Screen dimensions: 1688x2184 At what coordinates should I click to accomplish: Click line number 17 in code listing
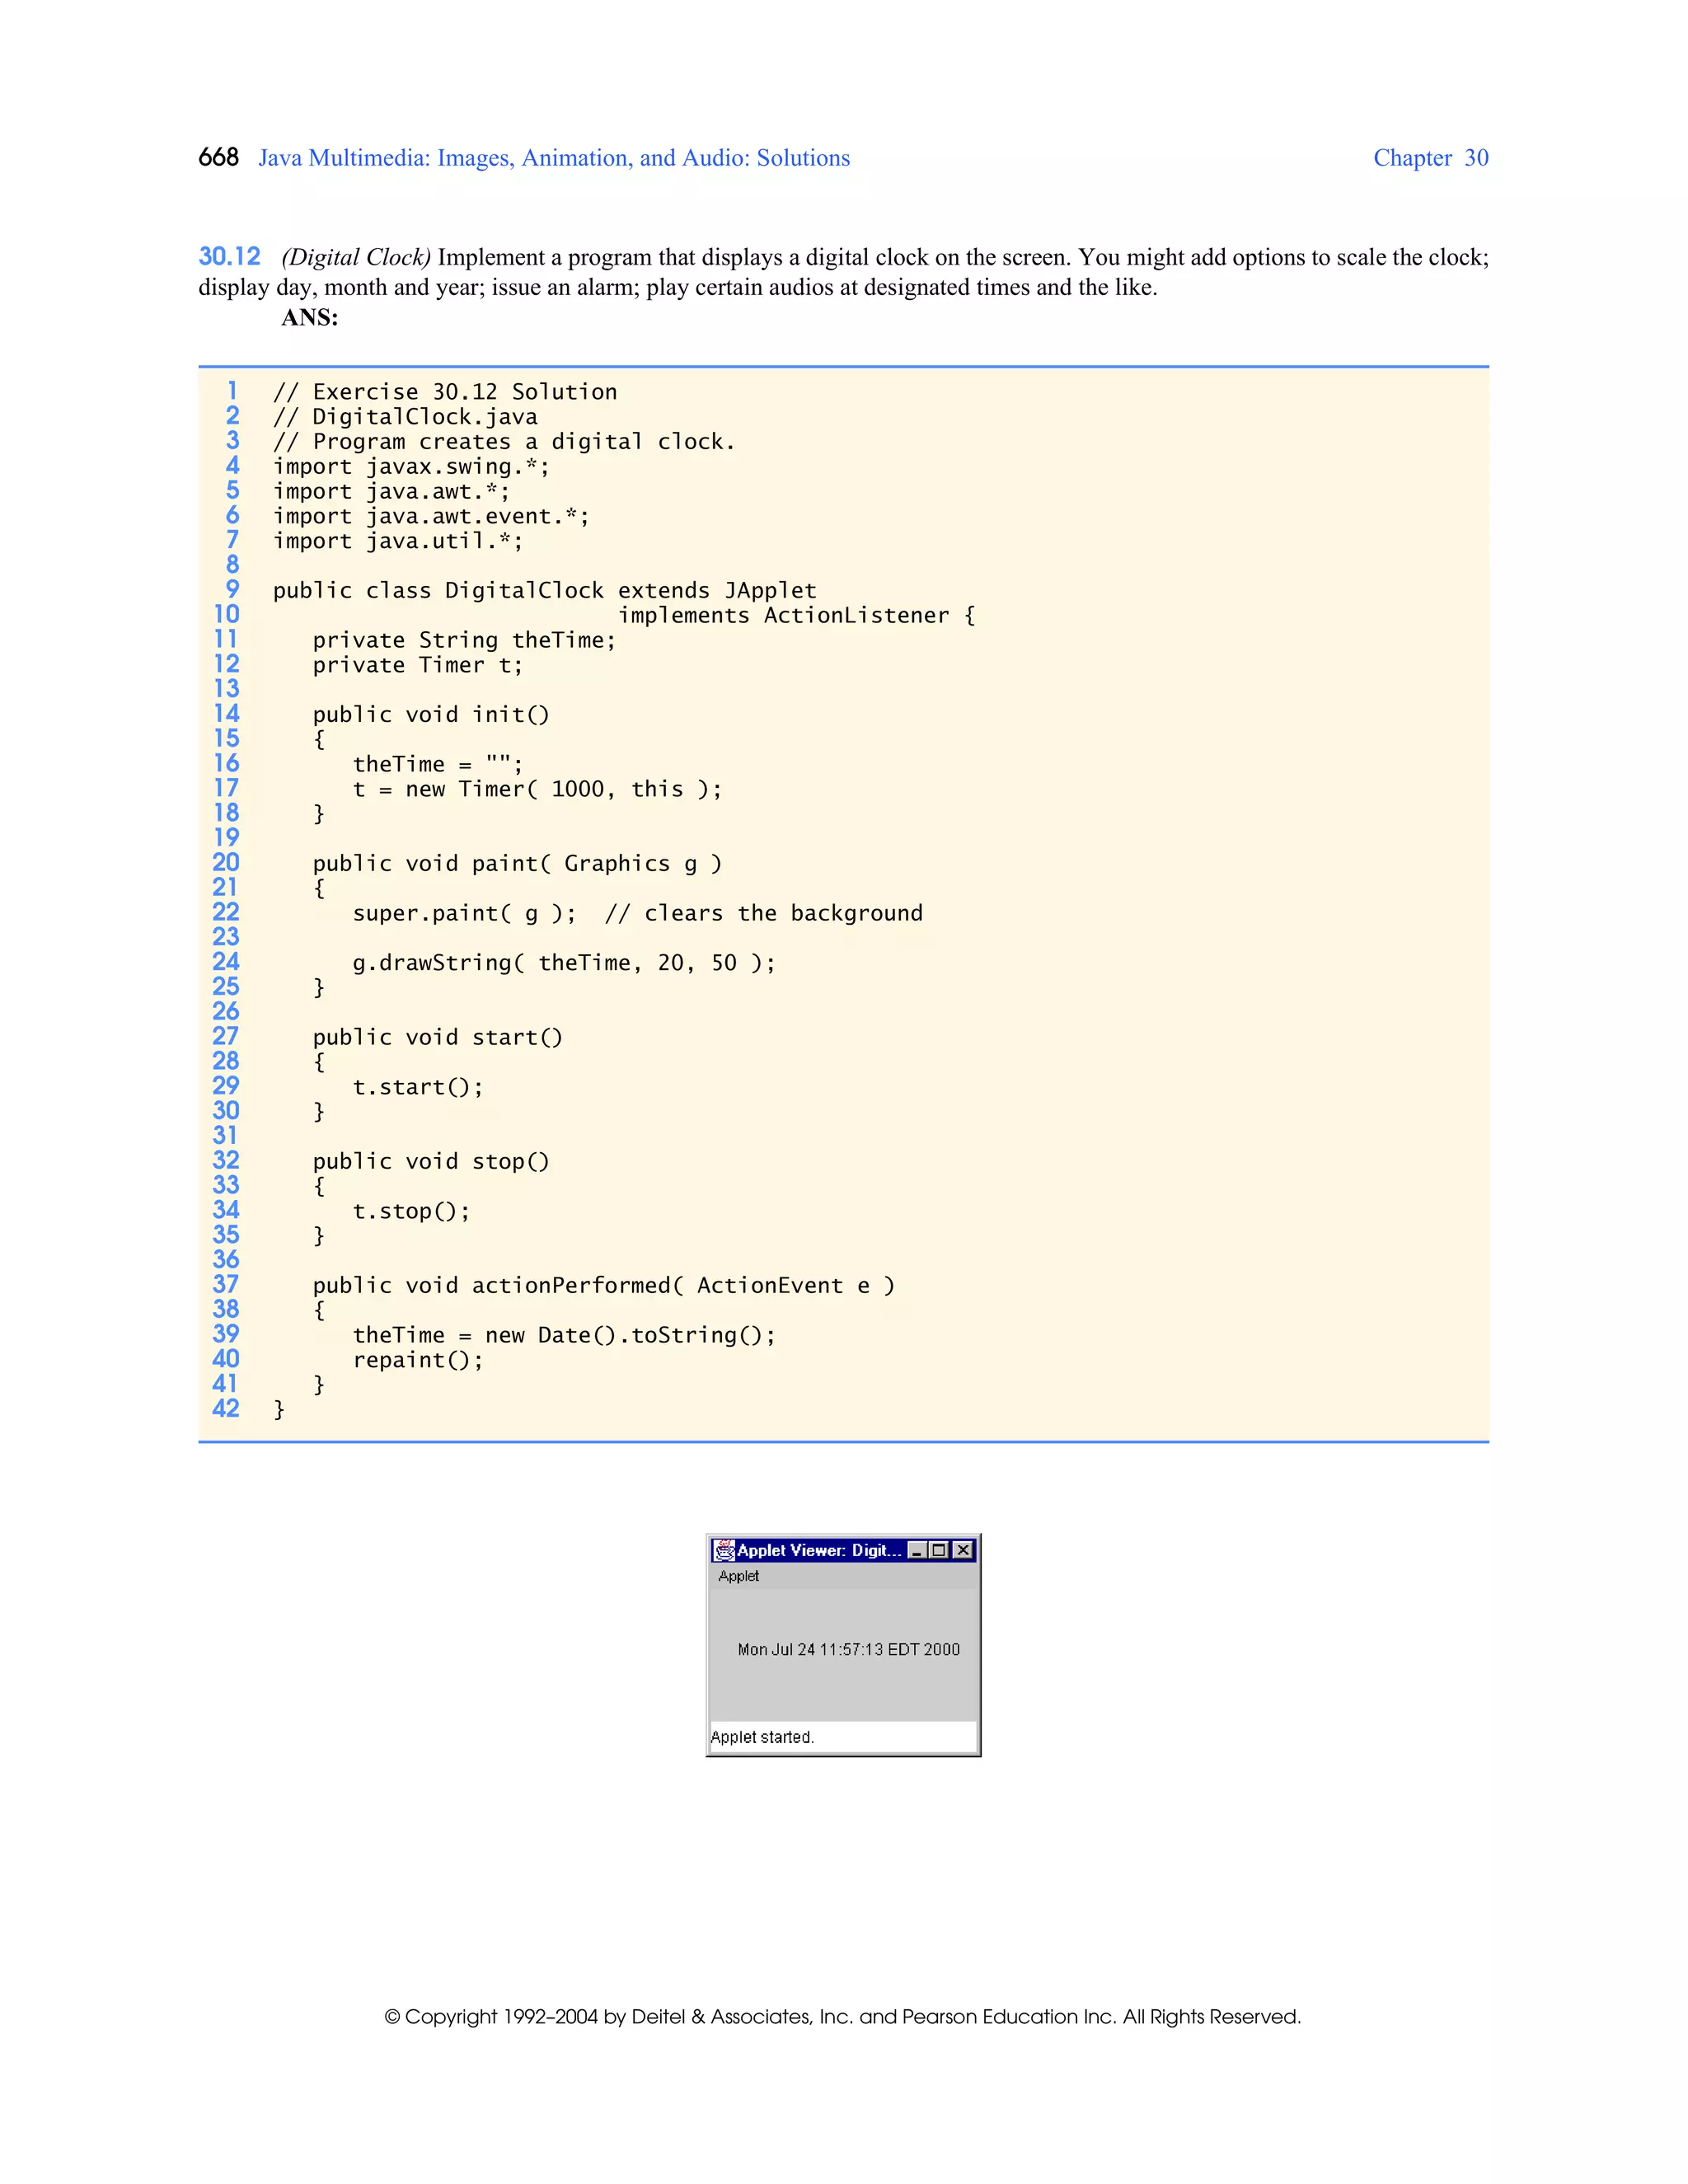[x=226, y=788]
